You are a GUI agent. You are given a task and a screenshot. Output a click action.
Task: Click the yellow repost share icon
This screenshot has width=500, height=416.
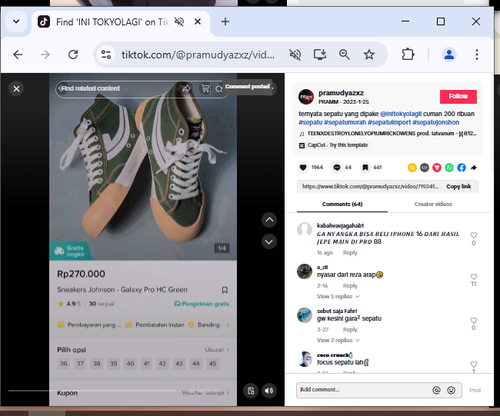pos(412,167)
